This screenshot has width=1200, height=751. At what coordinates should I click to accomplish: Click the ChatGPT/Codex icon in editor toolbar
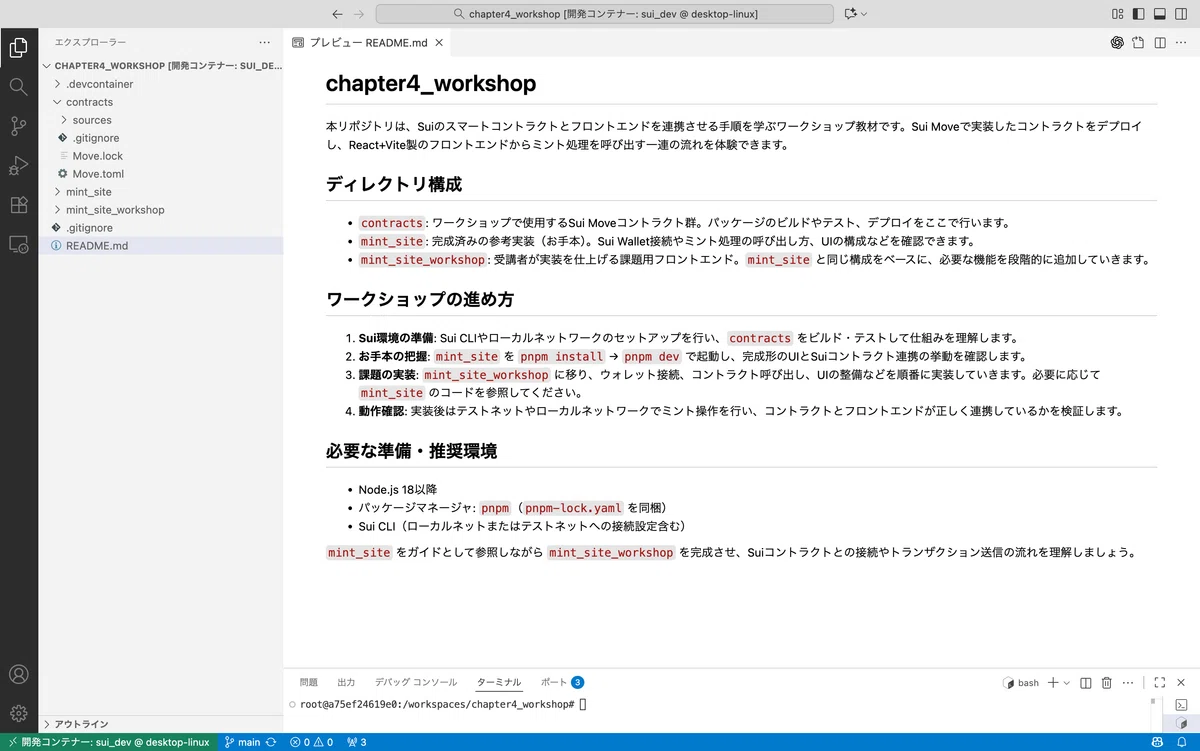(1117, 43)
